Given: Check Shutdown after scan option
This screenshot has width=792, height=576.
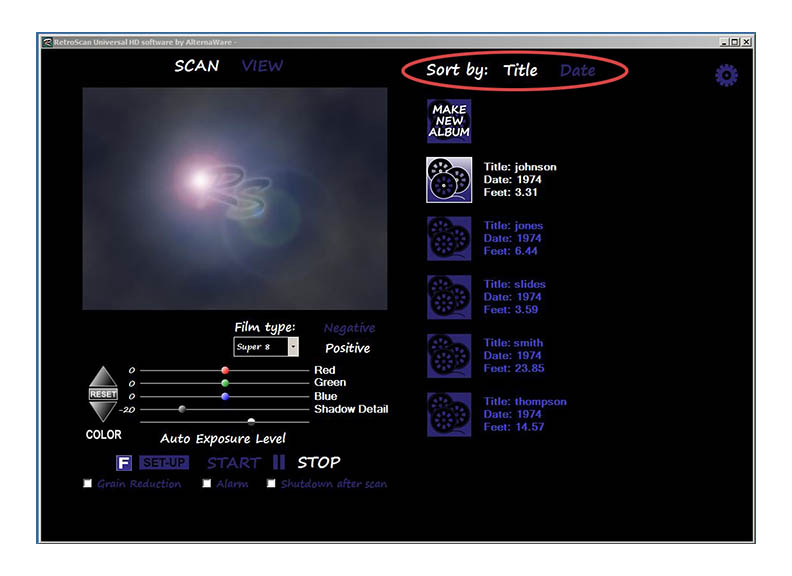Looking at the screenshot, I should tap(271, 484).
